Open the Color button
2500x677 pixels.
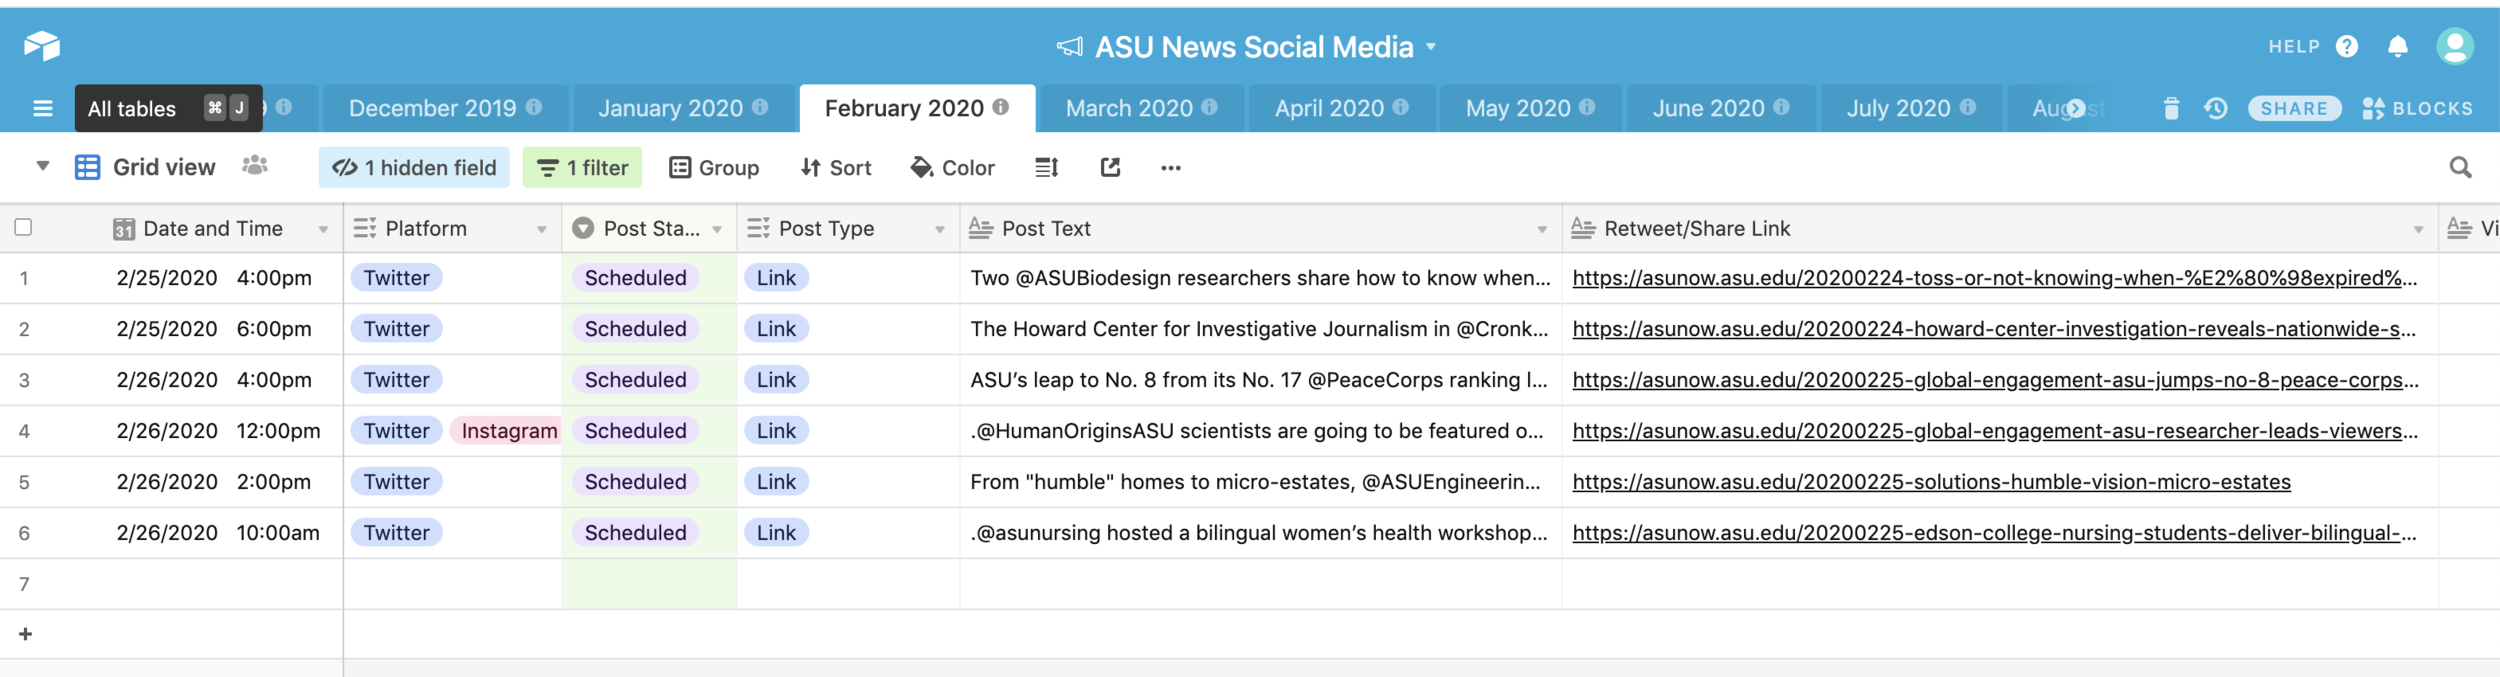tap(952, 167)
